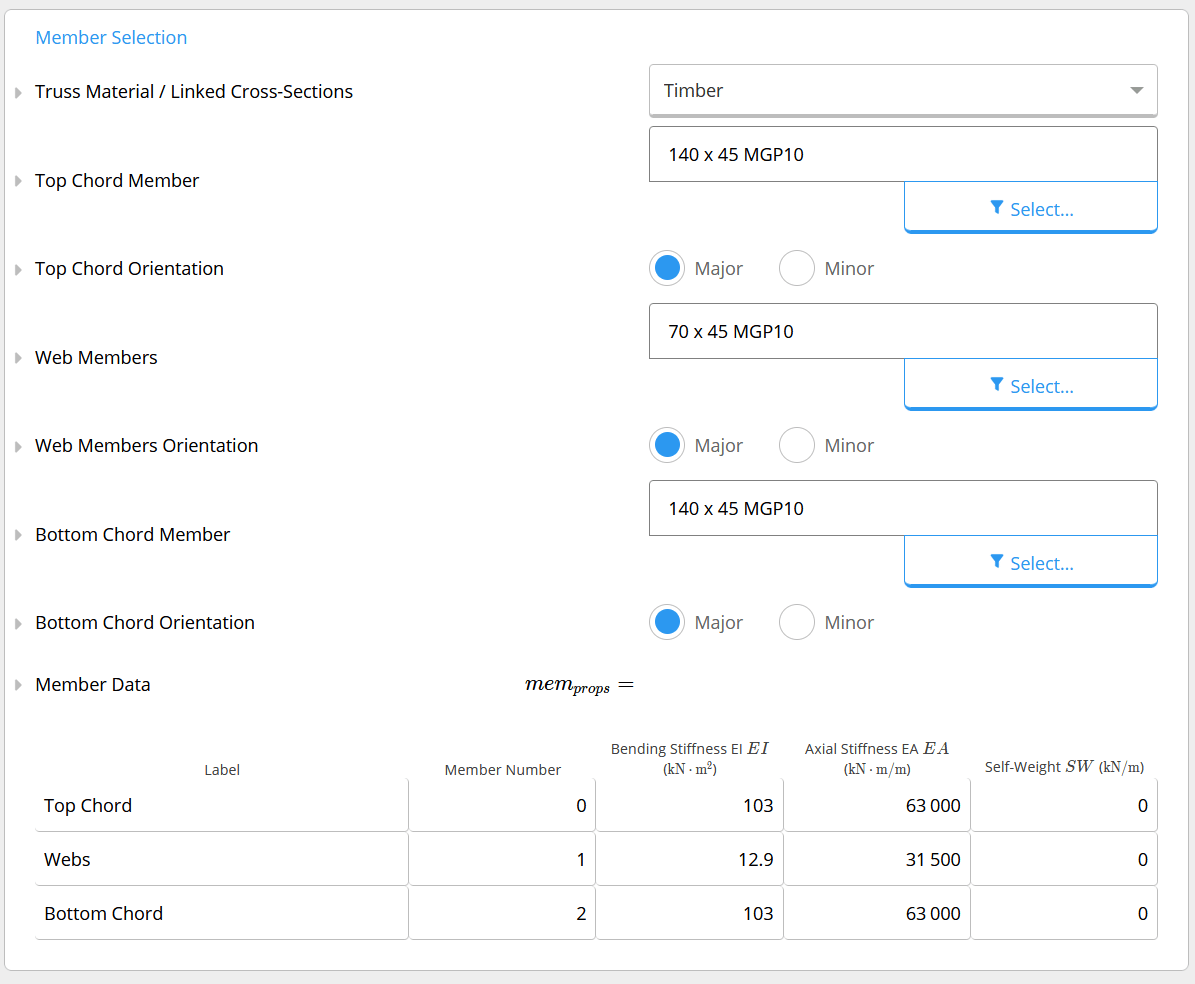1195x984 pixels.
Task: Select Major for Top Chord Orientation
Action: point(667,268)
